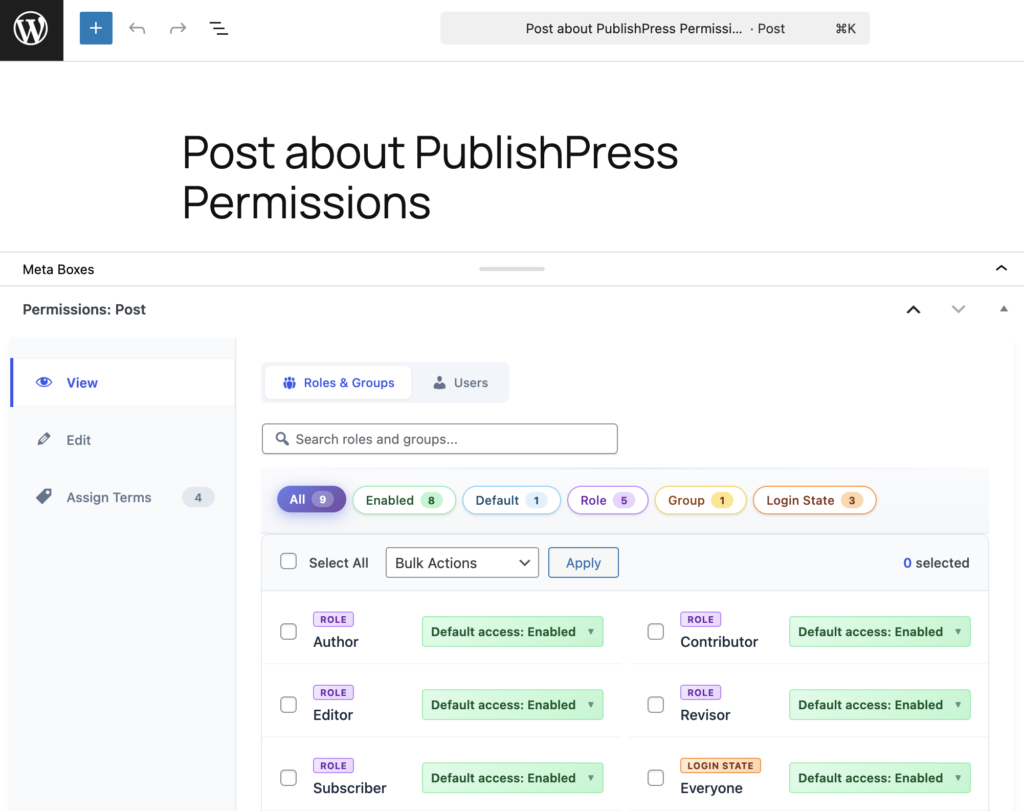Collapse the Meta Boxes section chevron
Screen dimensions: 1024x811
coord(1001,268)
